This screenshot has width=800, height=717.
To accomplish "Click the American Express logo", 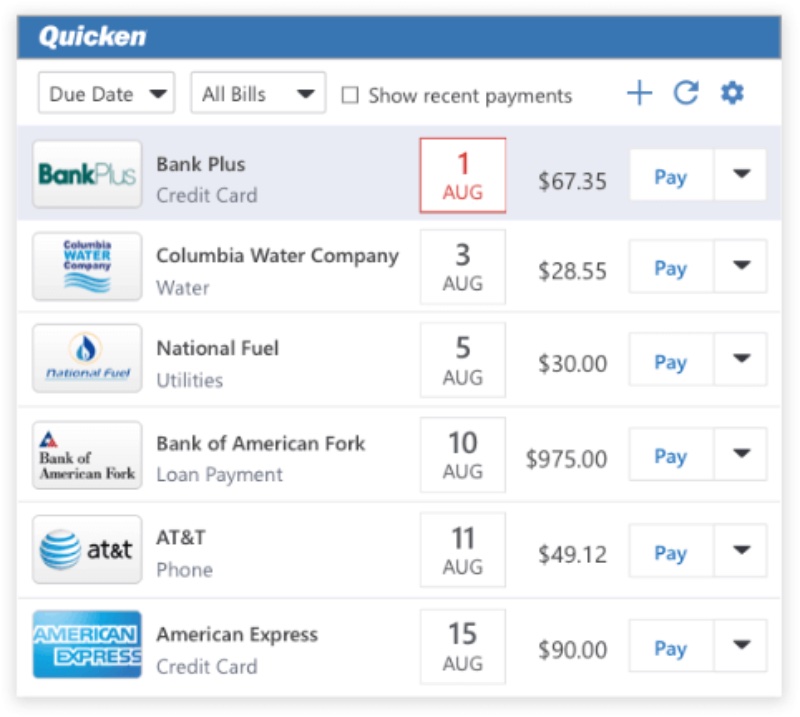I will [87, 645].
